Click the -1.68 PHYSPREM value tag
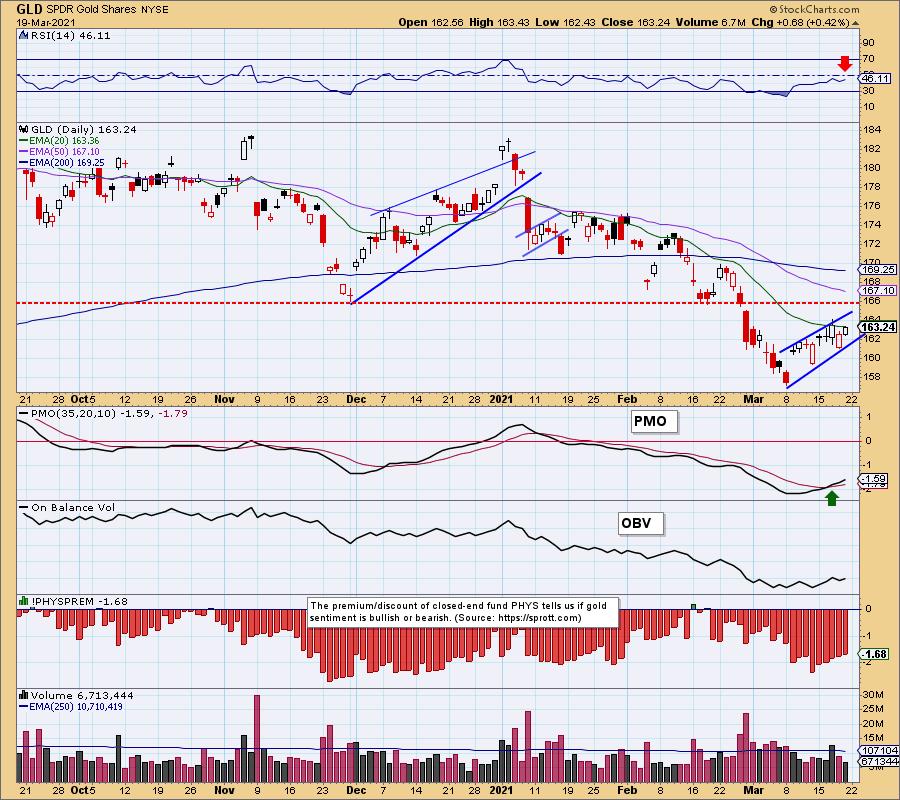 point(875,654)
